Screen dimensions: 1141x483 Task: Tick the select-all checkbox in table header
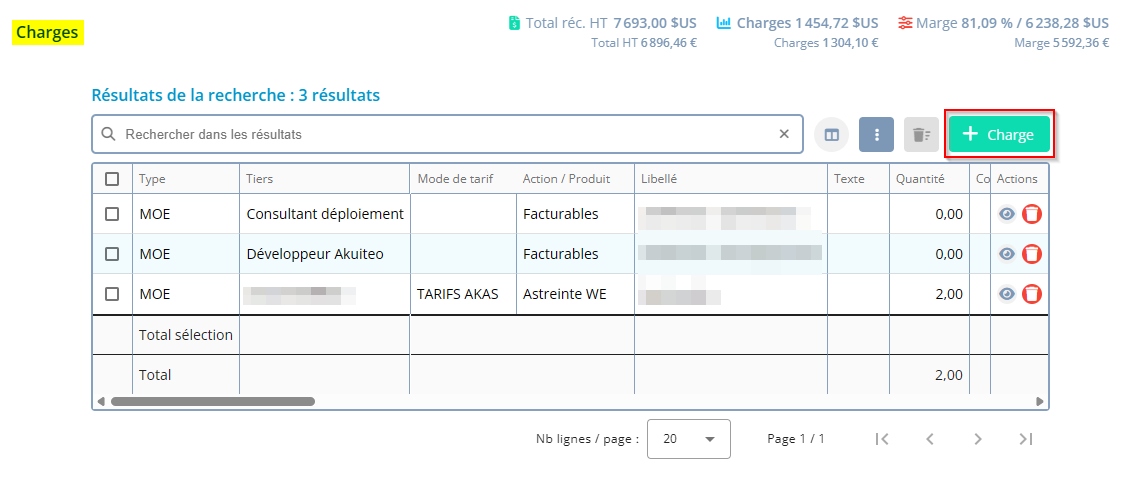(112, 179)
